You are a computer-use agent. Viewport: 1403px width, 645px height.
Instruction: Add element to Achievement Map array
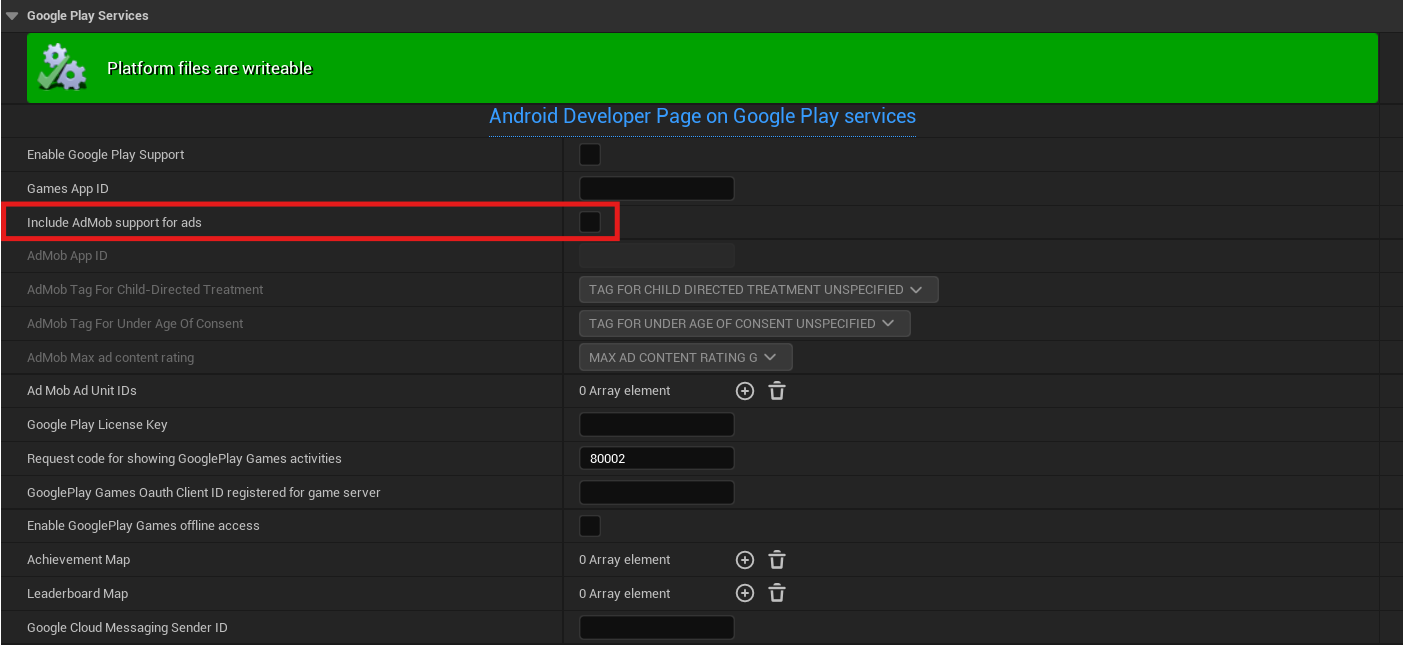pos(744,560)
